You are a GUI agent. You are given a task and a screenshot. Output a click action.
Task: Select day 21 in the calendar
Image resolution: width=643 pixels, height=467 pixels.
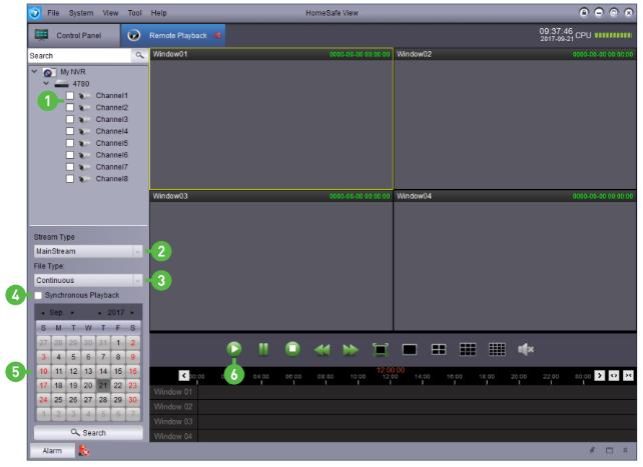pos(102,384)
